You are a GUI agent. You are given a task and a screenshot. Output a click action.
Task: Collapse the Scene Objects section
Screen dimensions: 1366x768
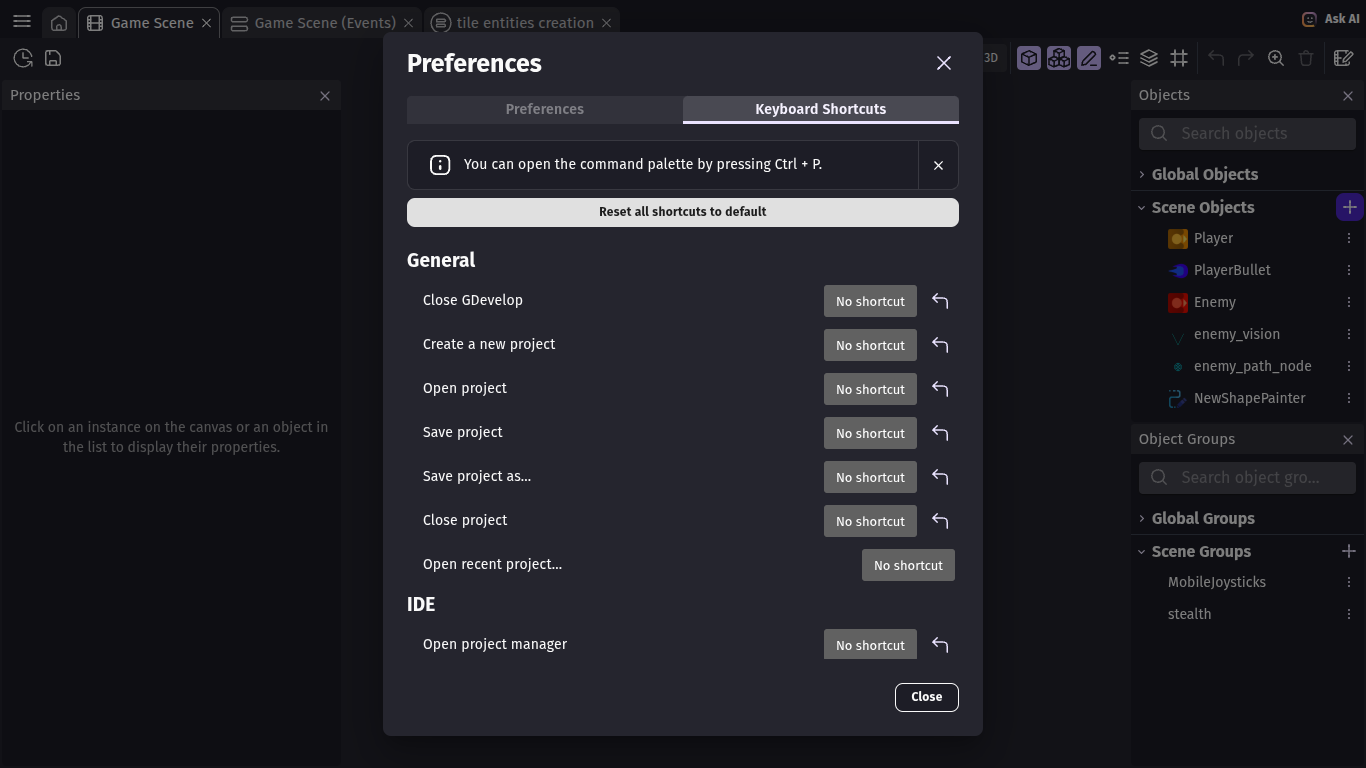pos(1142,208)
